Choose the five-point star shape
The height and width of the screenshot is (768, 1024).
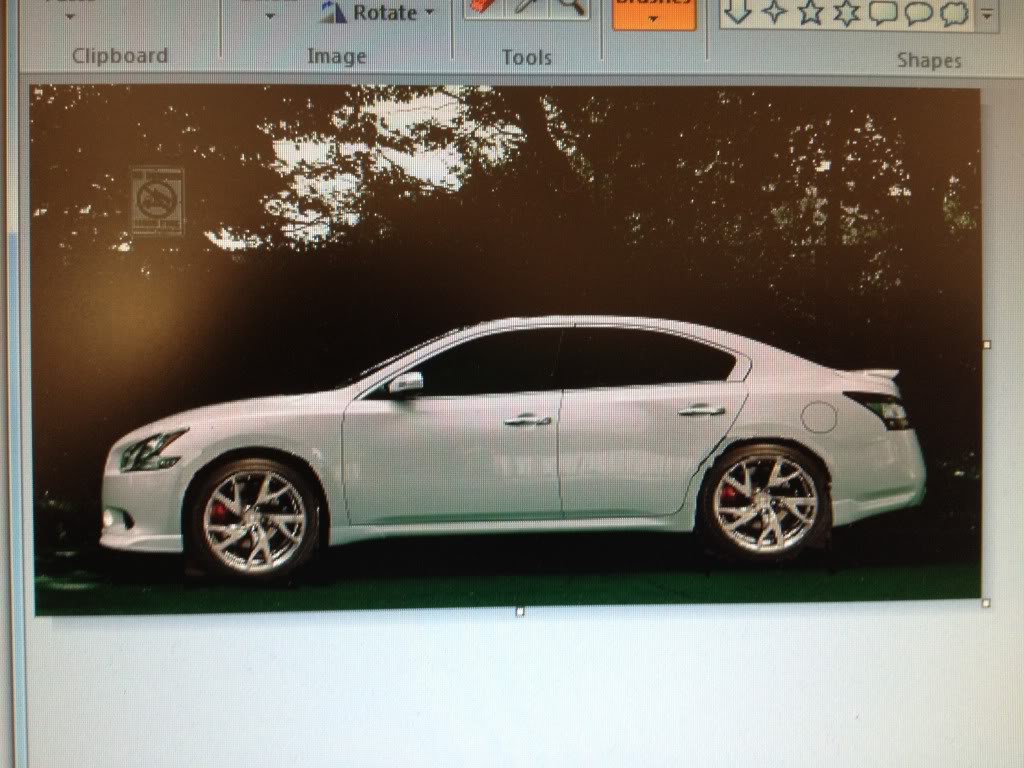[811, 12]
